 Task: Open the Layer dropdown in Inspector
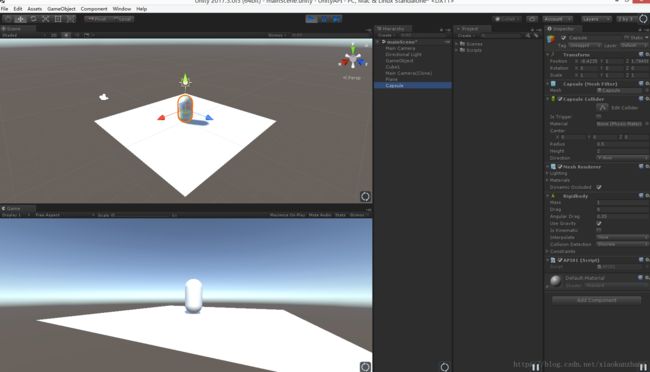pyautogui.click(x=634, y=45)
